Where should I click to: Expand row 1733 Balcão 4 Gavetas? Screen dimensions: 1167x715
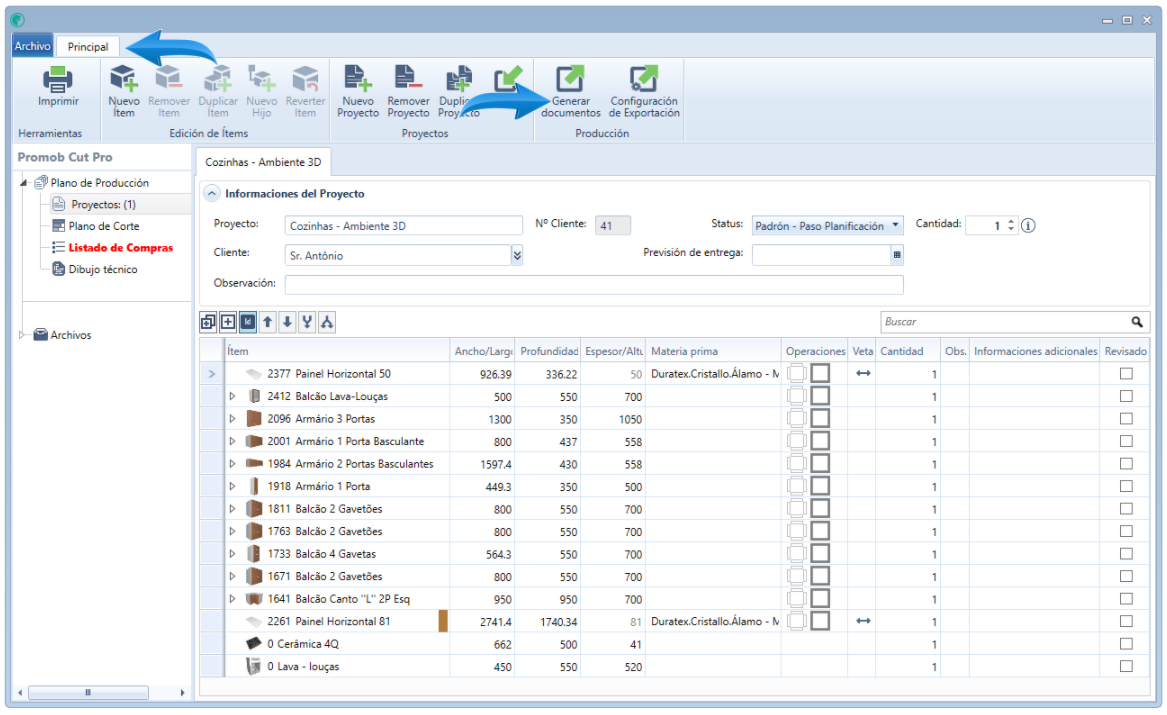coord(232,554)
